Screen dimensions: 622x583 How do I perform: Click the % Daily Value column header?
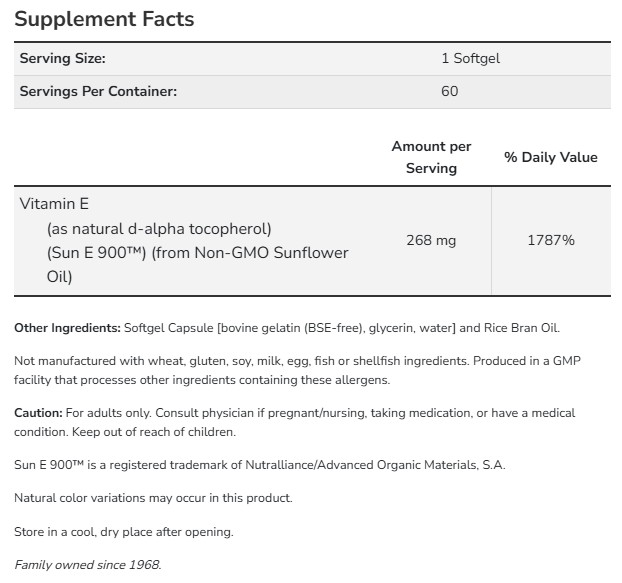[x=550, y=158]
